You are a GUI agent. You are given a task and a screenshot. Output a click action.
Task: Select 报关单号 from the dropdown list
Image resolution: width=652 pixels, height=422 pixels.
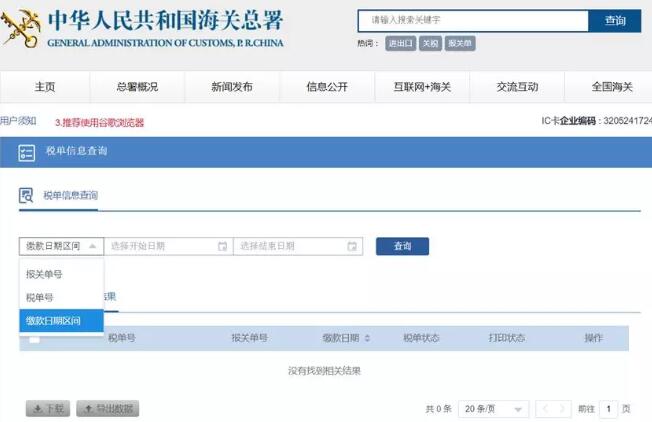click(x=45, y=274)
